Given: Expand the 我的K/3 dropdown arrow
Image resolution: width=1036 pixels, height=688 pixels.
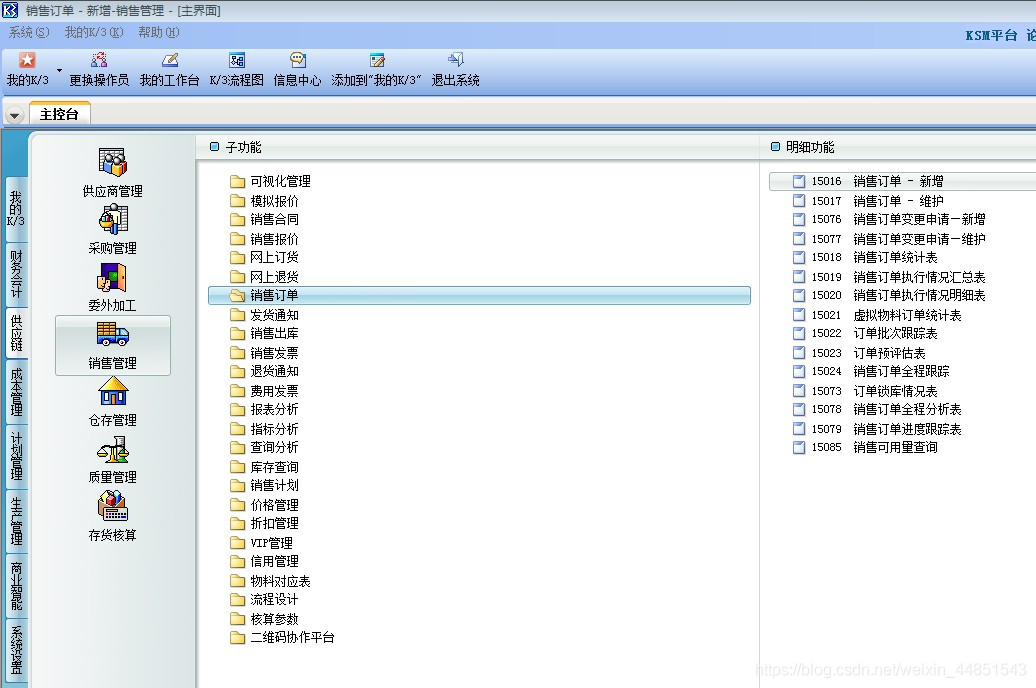Looking at the screenshot, I should pyautogui.click(x=59, y=70).
